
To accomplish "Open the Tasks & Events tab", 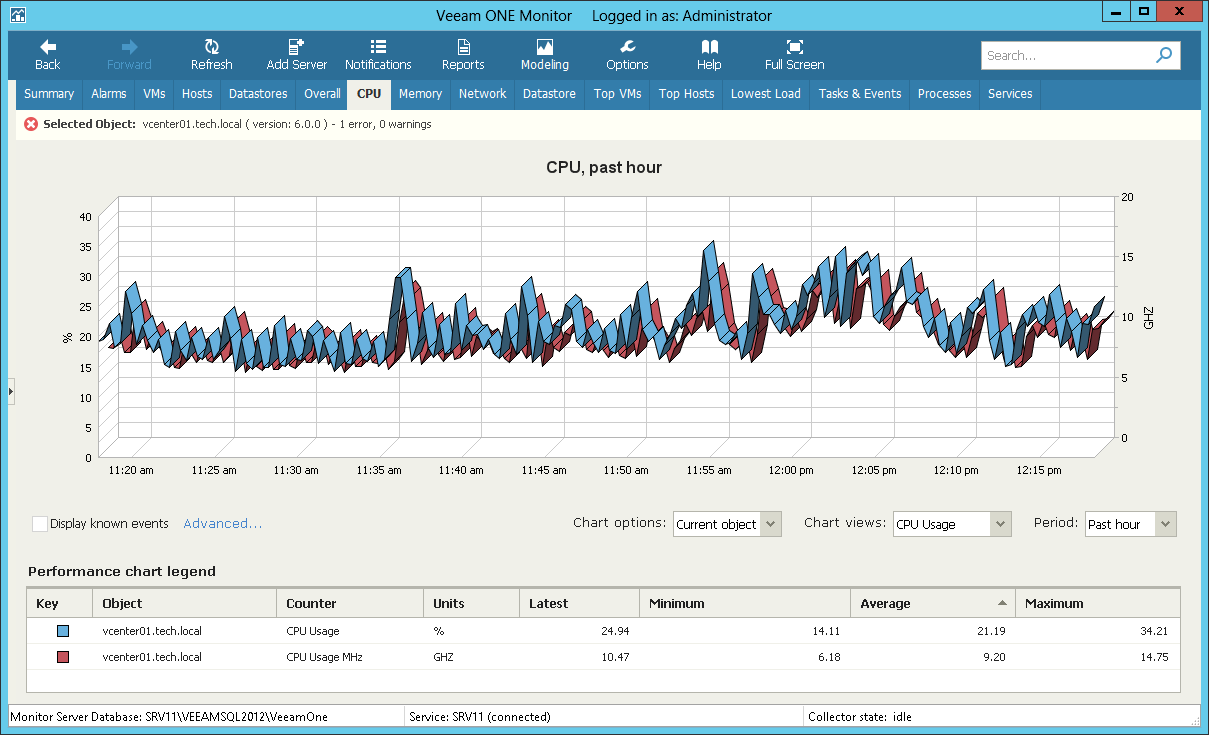I will click(860, 94).
